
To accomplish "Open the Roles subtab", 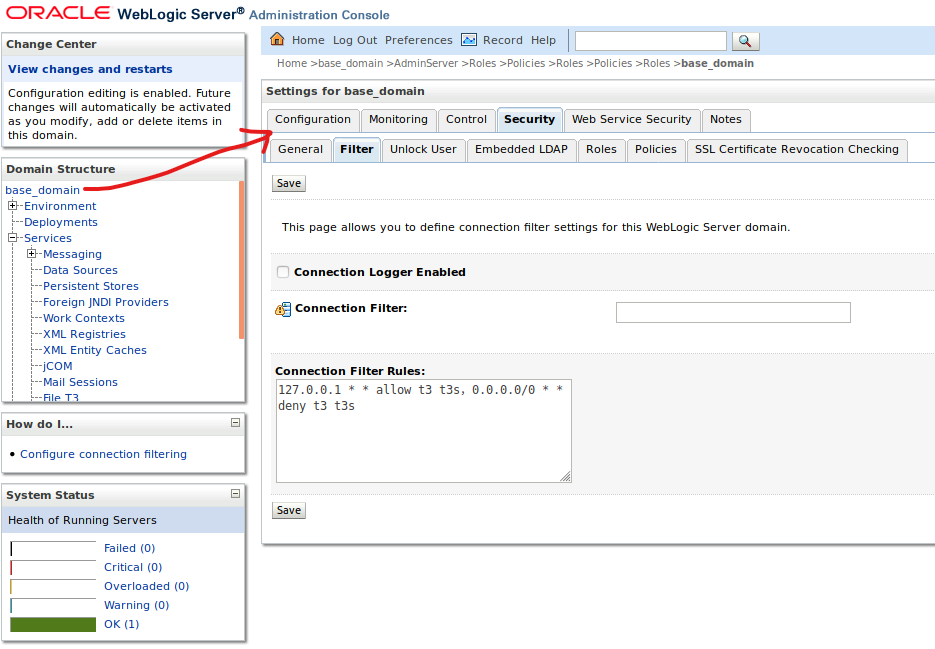I will (601, 150).
